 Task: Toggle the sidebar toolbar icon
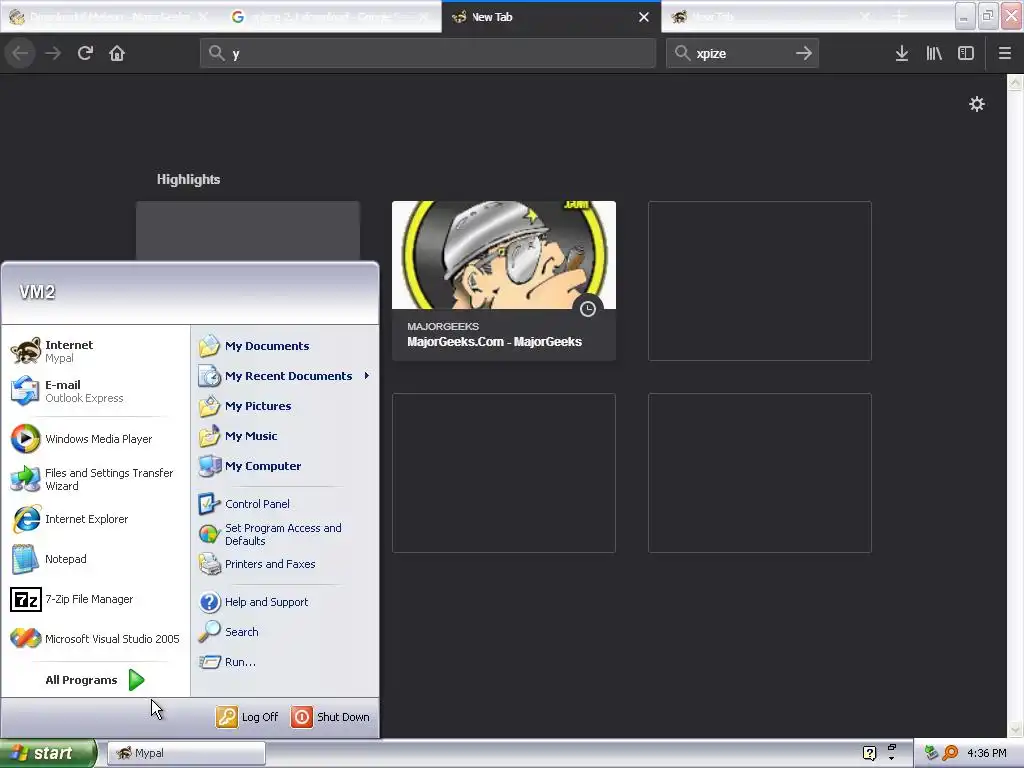966,53
